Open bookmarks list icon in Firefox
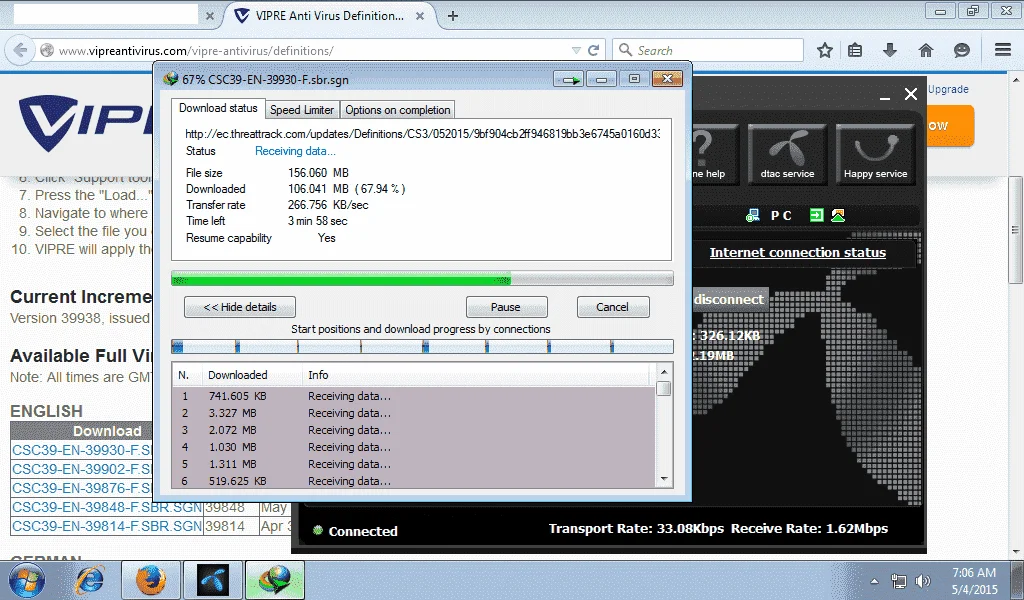The width and height of the screenshot is (1024, 600). [855, 50]
